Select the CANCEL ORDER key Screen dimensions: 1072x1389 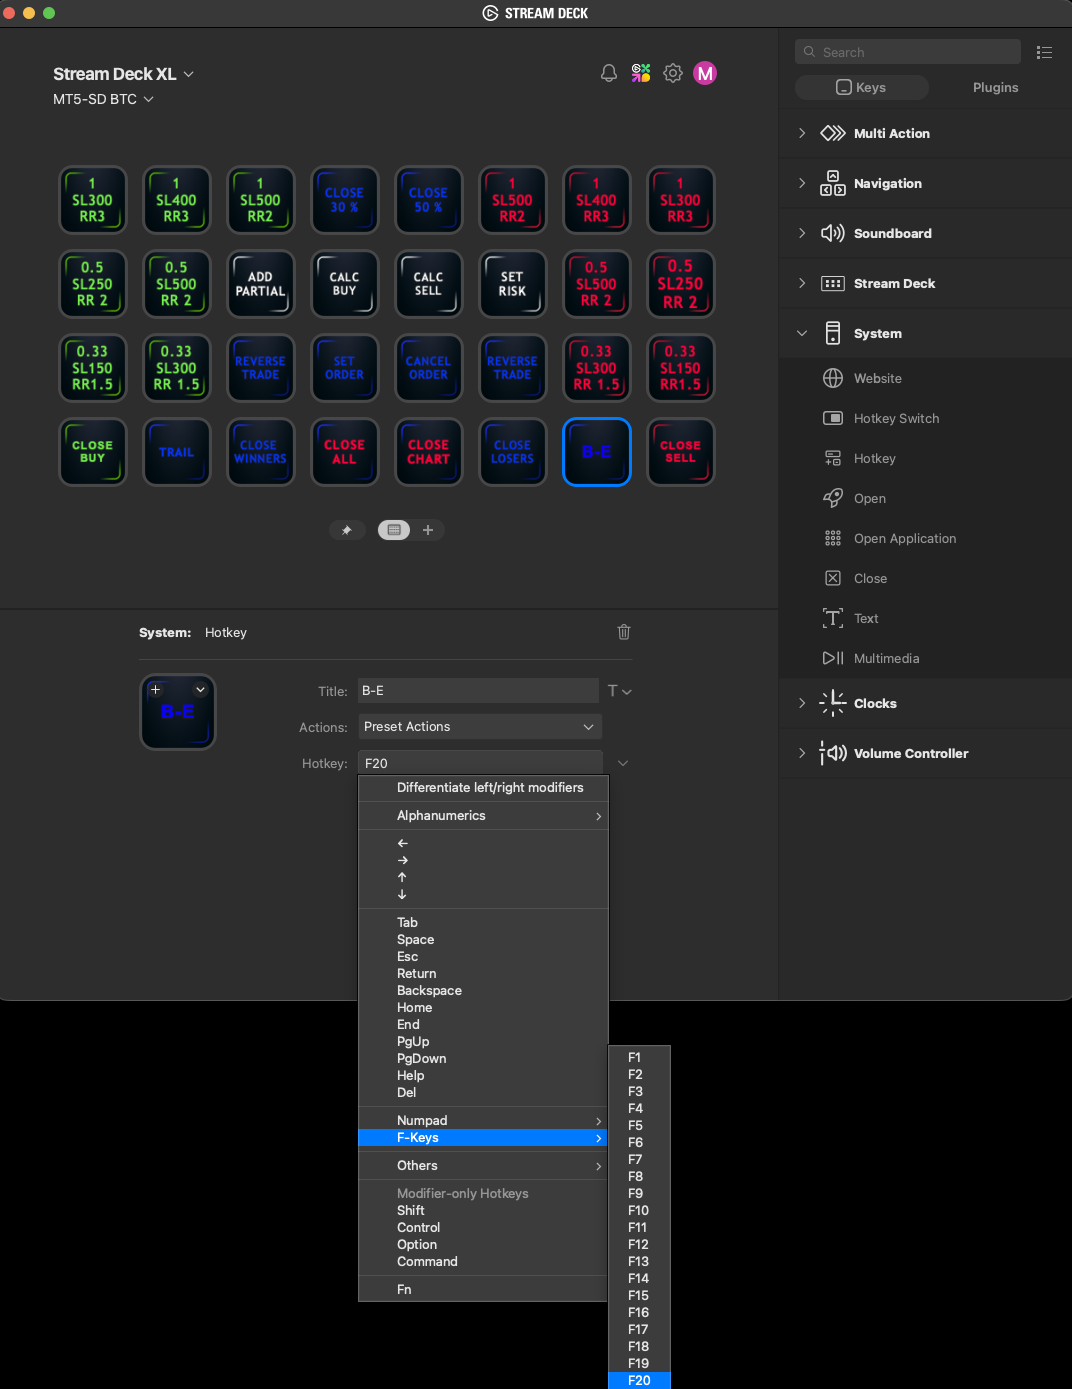[x=428, y=368]
